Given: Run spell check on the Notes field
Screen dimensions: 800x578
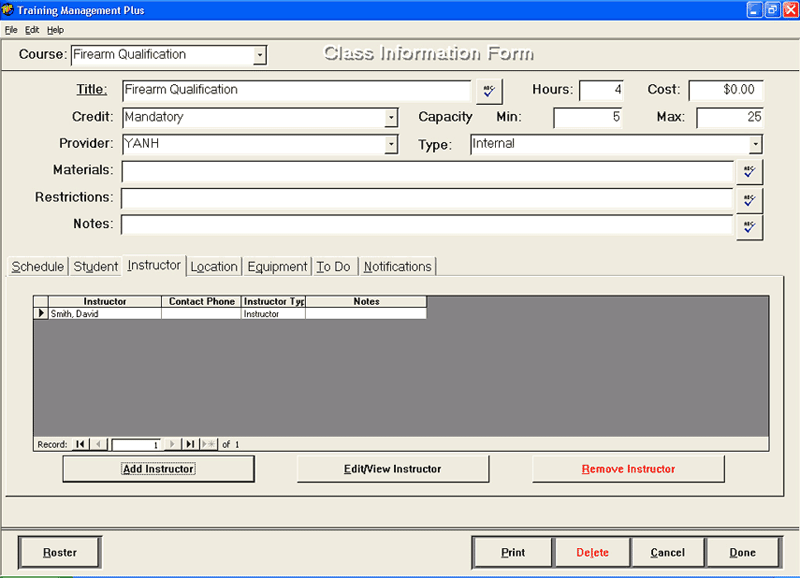Looking at the screenshot, I should (750, 226).
